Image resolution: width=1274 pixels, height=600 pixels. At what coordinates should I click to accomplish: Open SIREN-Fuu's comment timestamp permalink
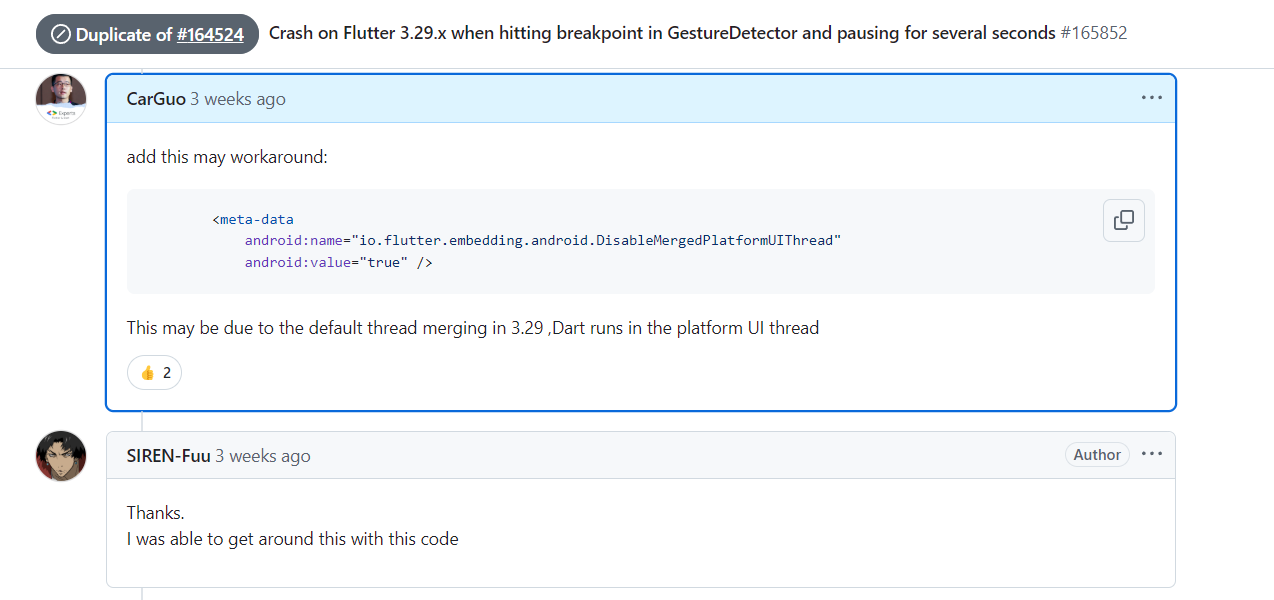coord(263,456)
